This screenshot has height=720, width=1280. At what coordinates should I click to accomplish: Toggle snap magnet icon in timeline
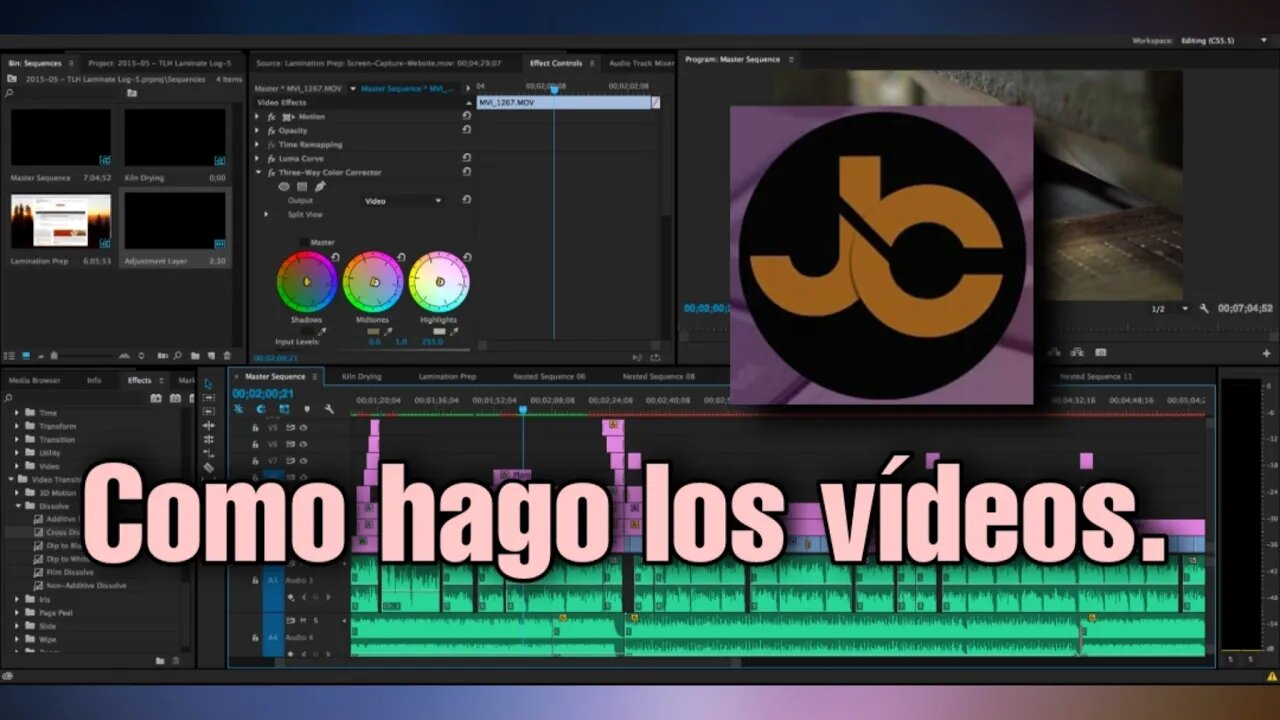click(x=261, y=409)
